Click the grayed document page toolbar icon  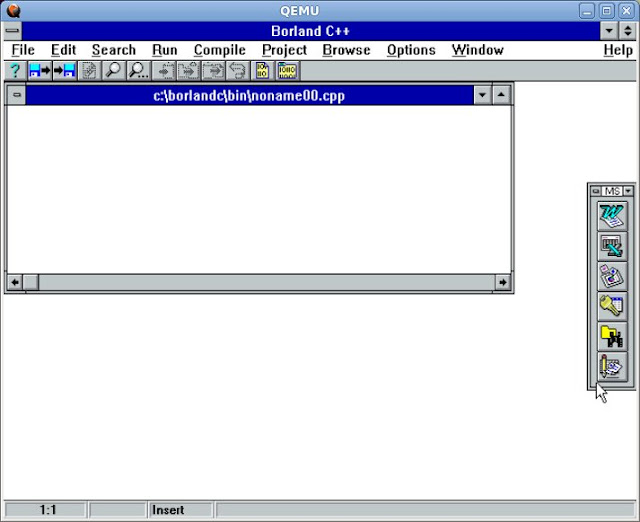89,71
